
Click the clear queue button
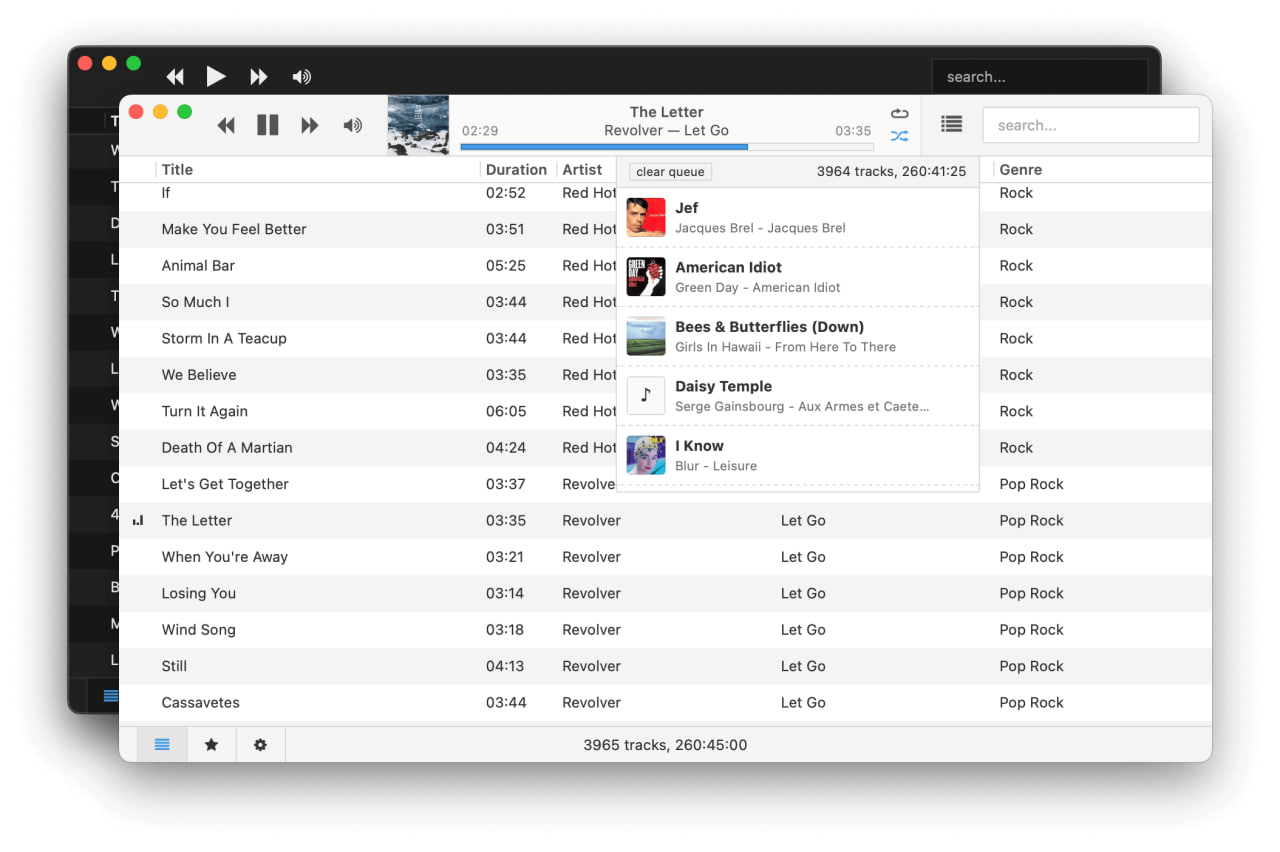[670, 172]
